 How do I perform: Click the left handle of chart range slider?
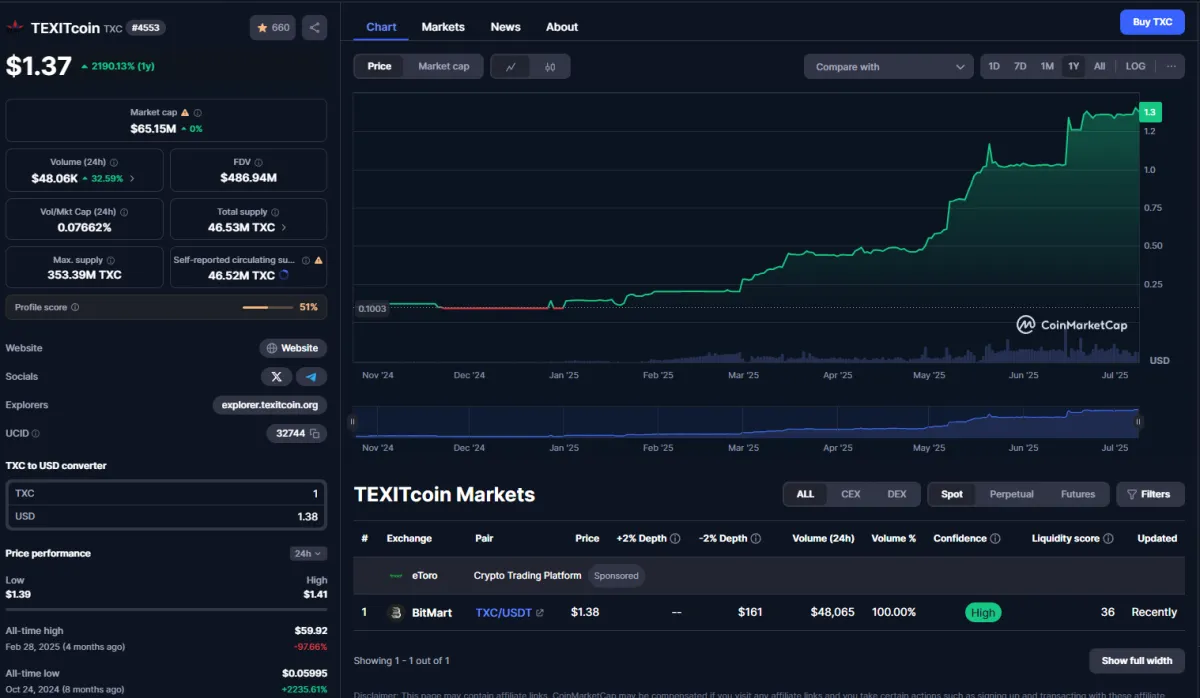(352, 422)
